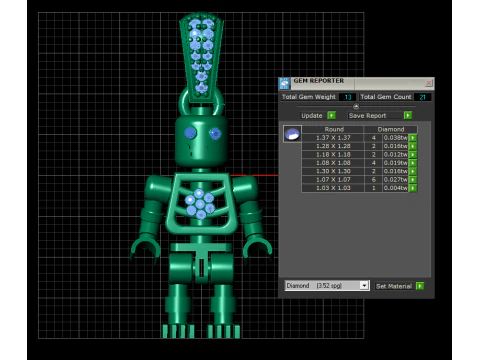Click the 0.012tw weight cell
480x360 pixels.
[x=395, y=154]
